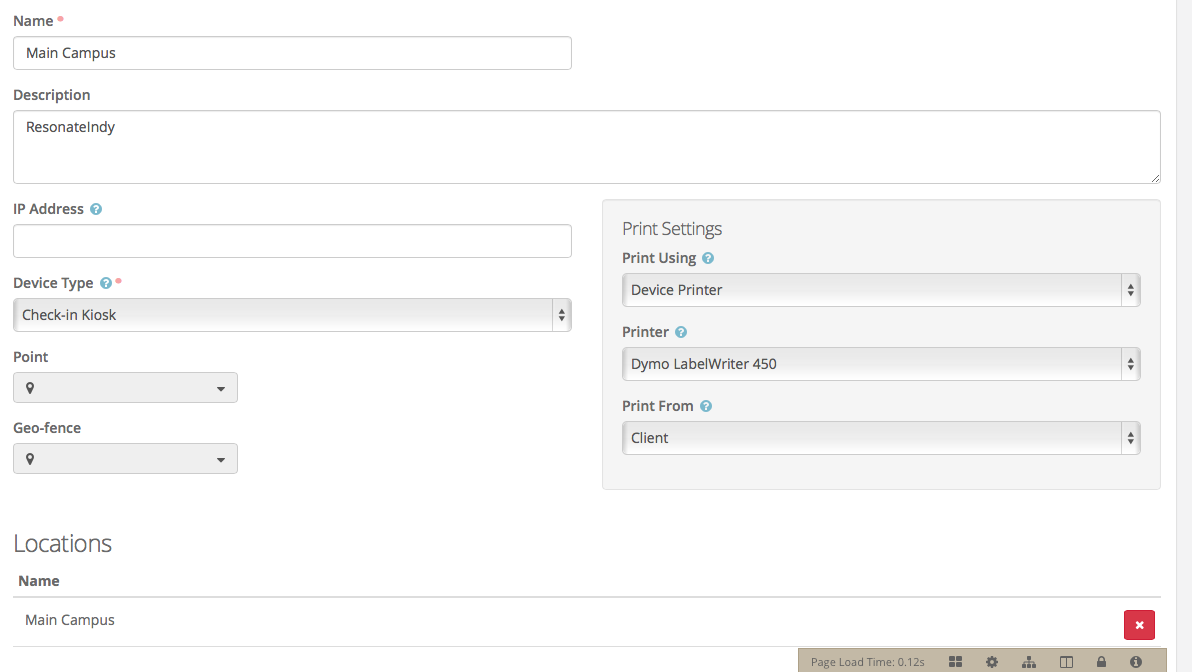This screenshot has height=672, width=1192.
Task: Open the split-view icon in the debug toolbar
Action: 1066,661
